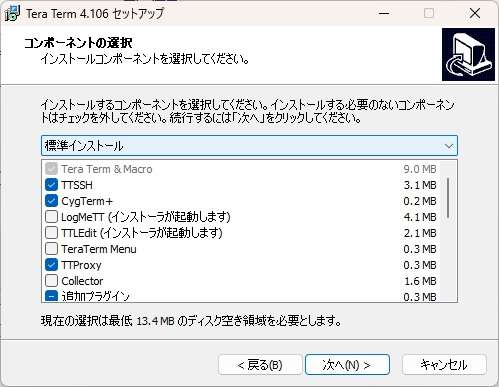Go back with 戻る(B) button

coord(260,365)
